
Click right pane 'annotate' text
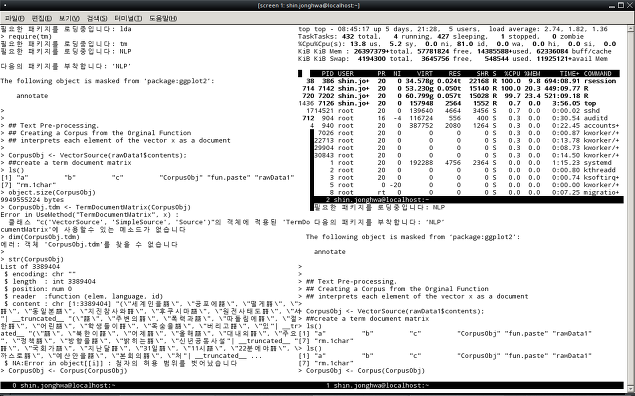pyautogui.click(x=330, y=252)
